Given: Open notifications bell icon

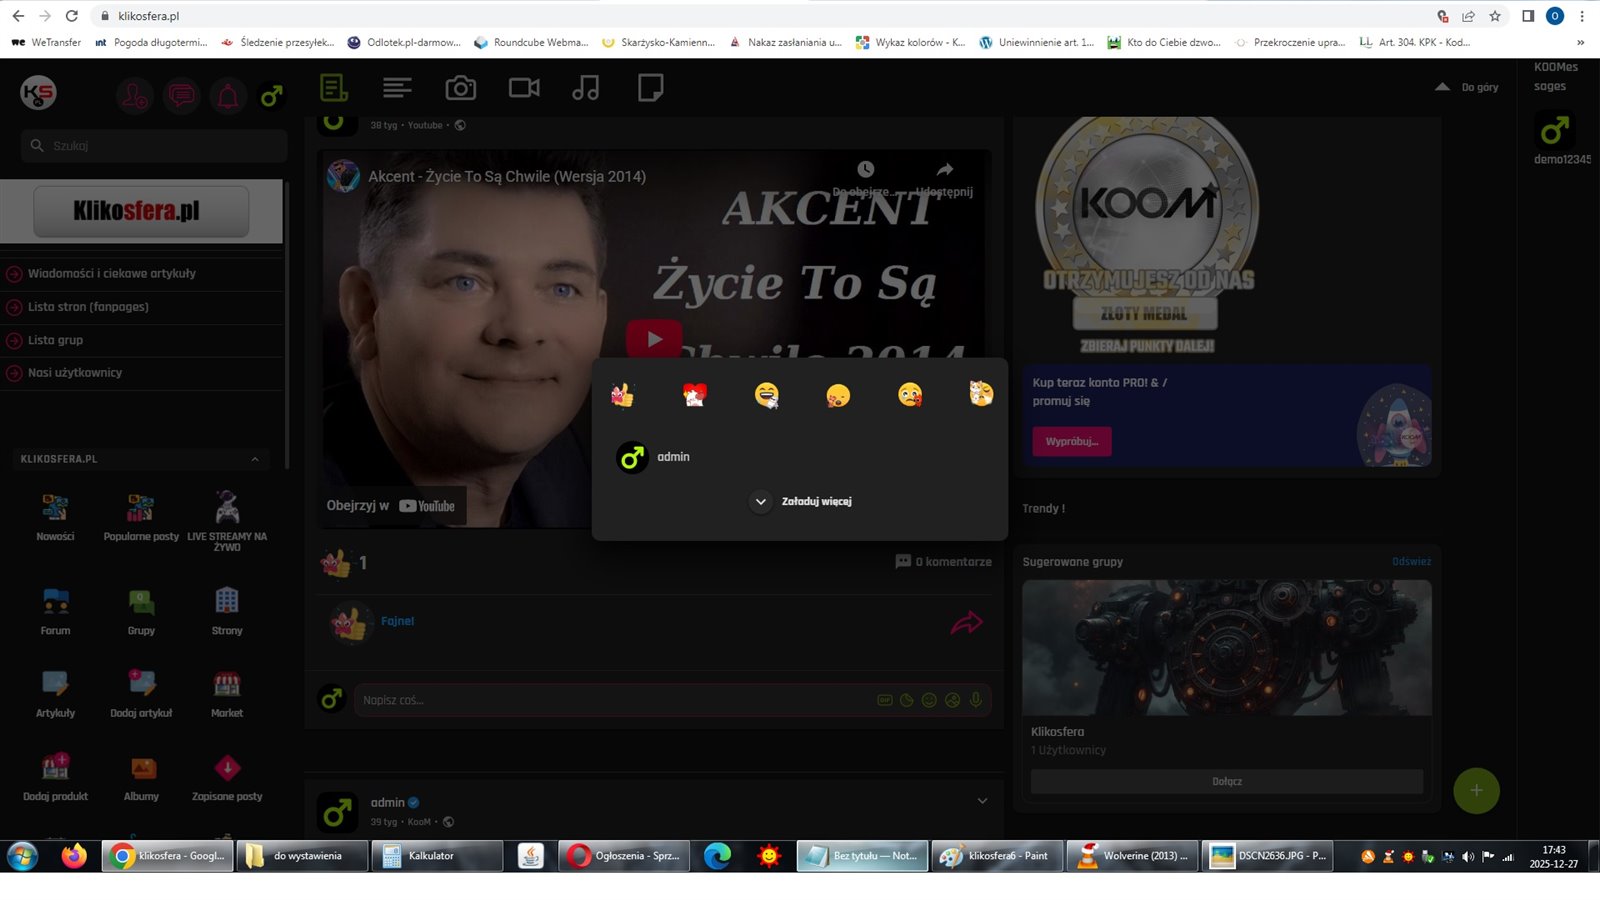Looking at the screenshot, I should [228, 97].
